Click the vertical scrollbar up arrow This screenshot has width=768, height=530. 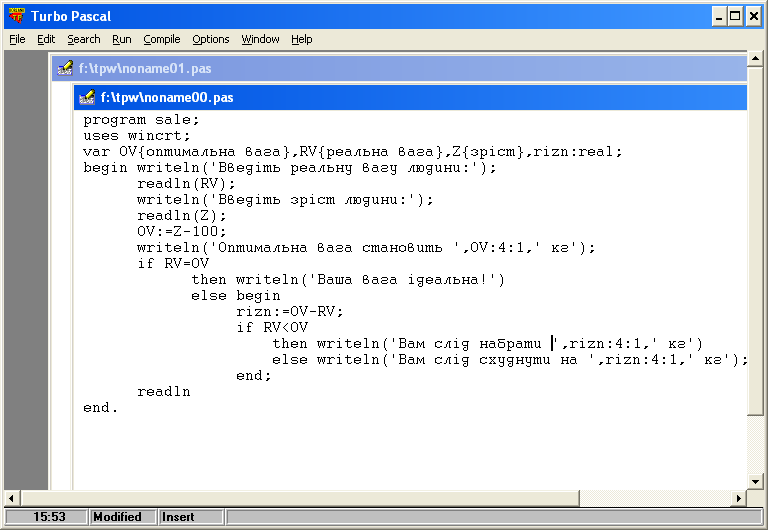tap(755, 59)
